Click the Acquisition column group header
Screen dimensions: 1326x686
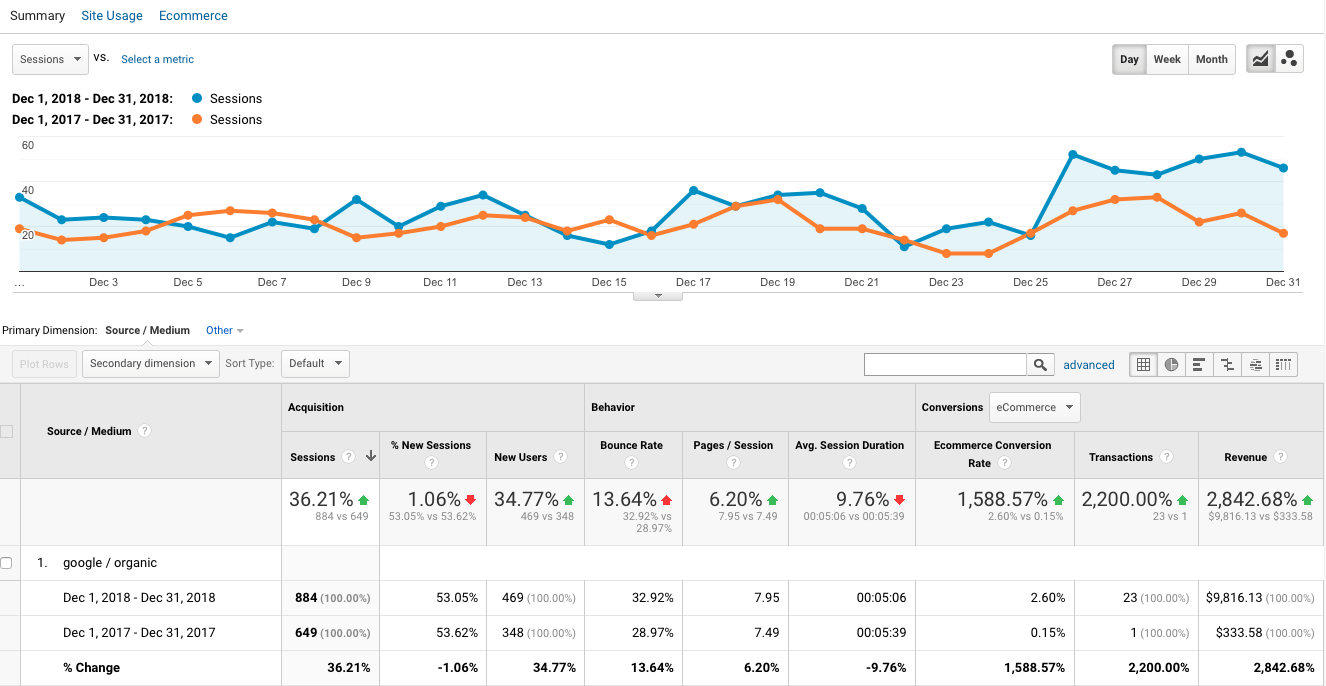click(316, 407)
